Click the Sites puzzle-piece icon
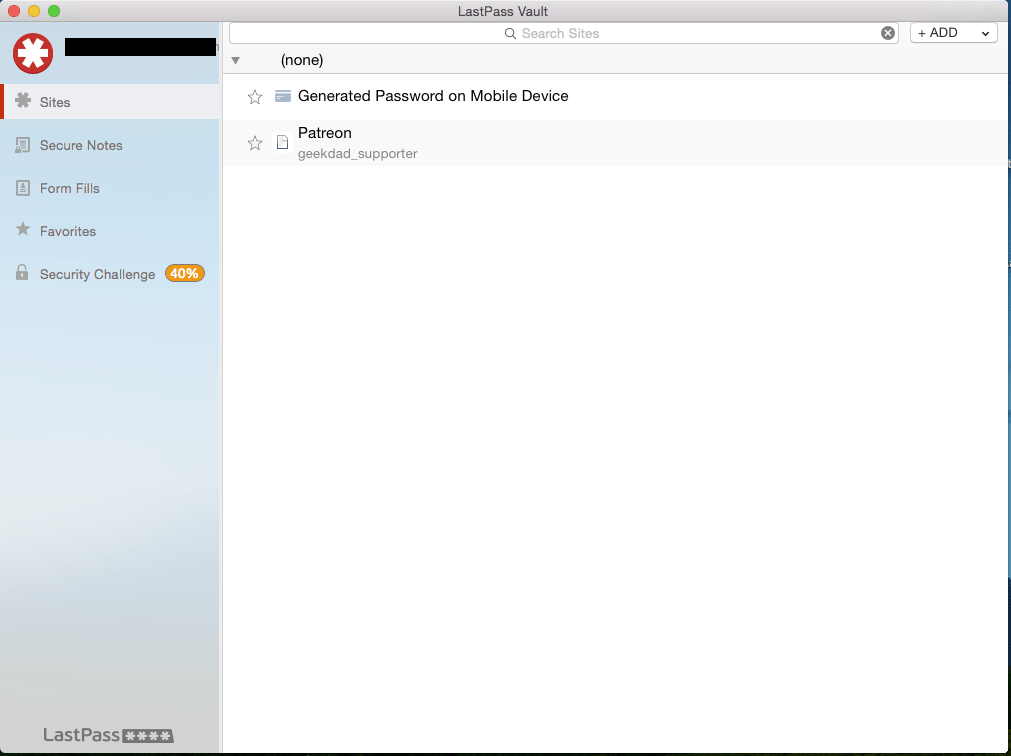 [22, 101]
